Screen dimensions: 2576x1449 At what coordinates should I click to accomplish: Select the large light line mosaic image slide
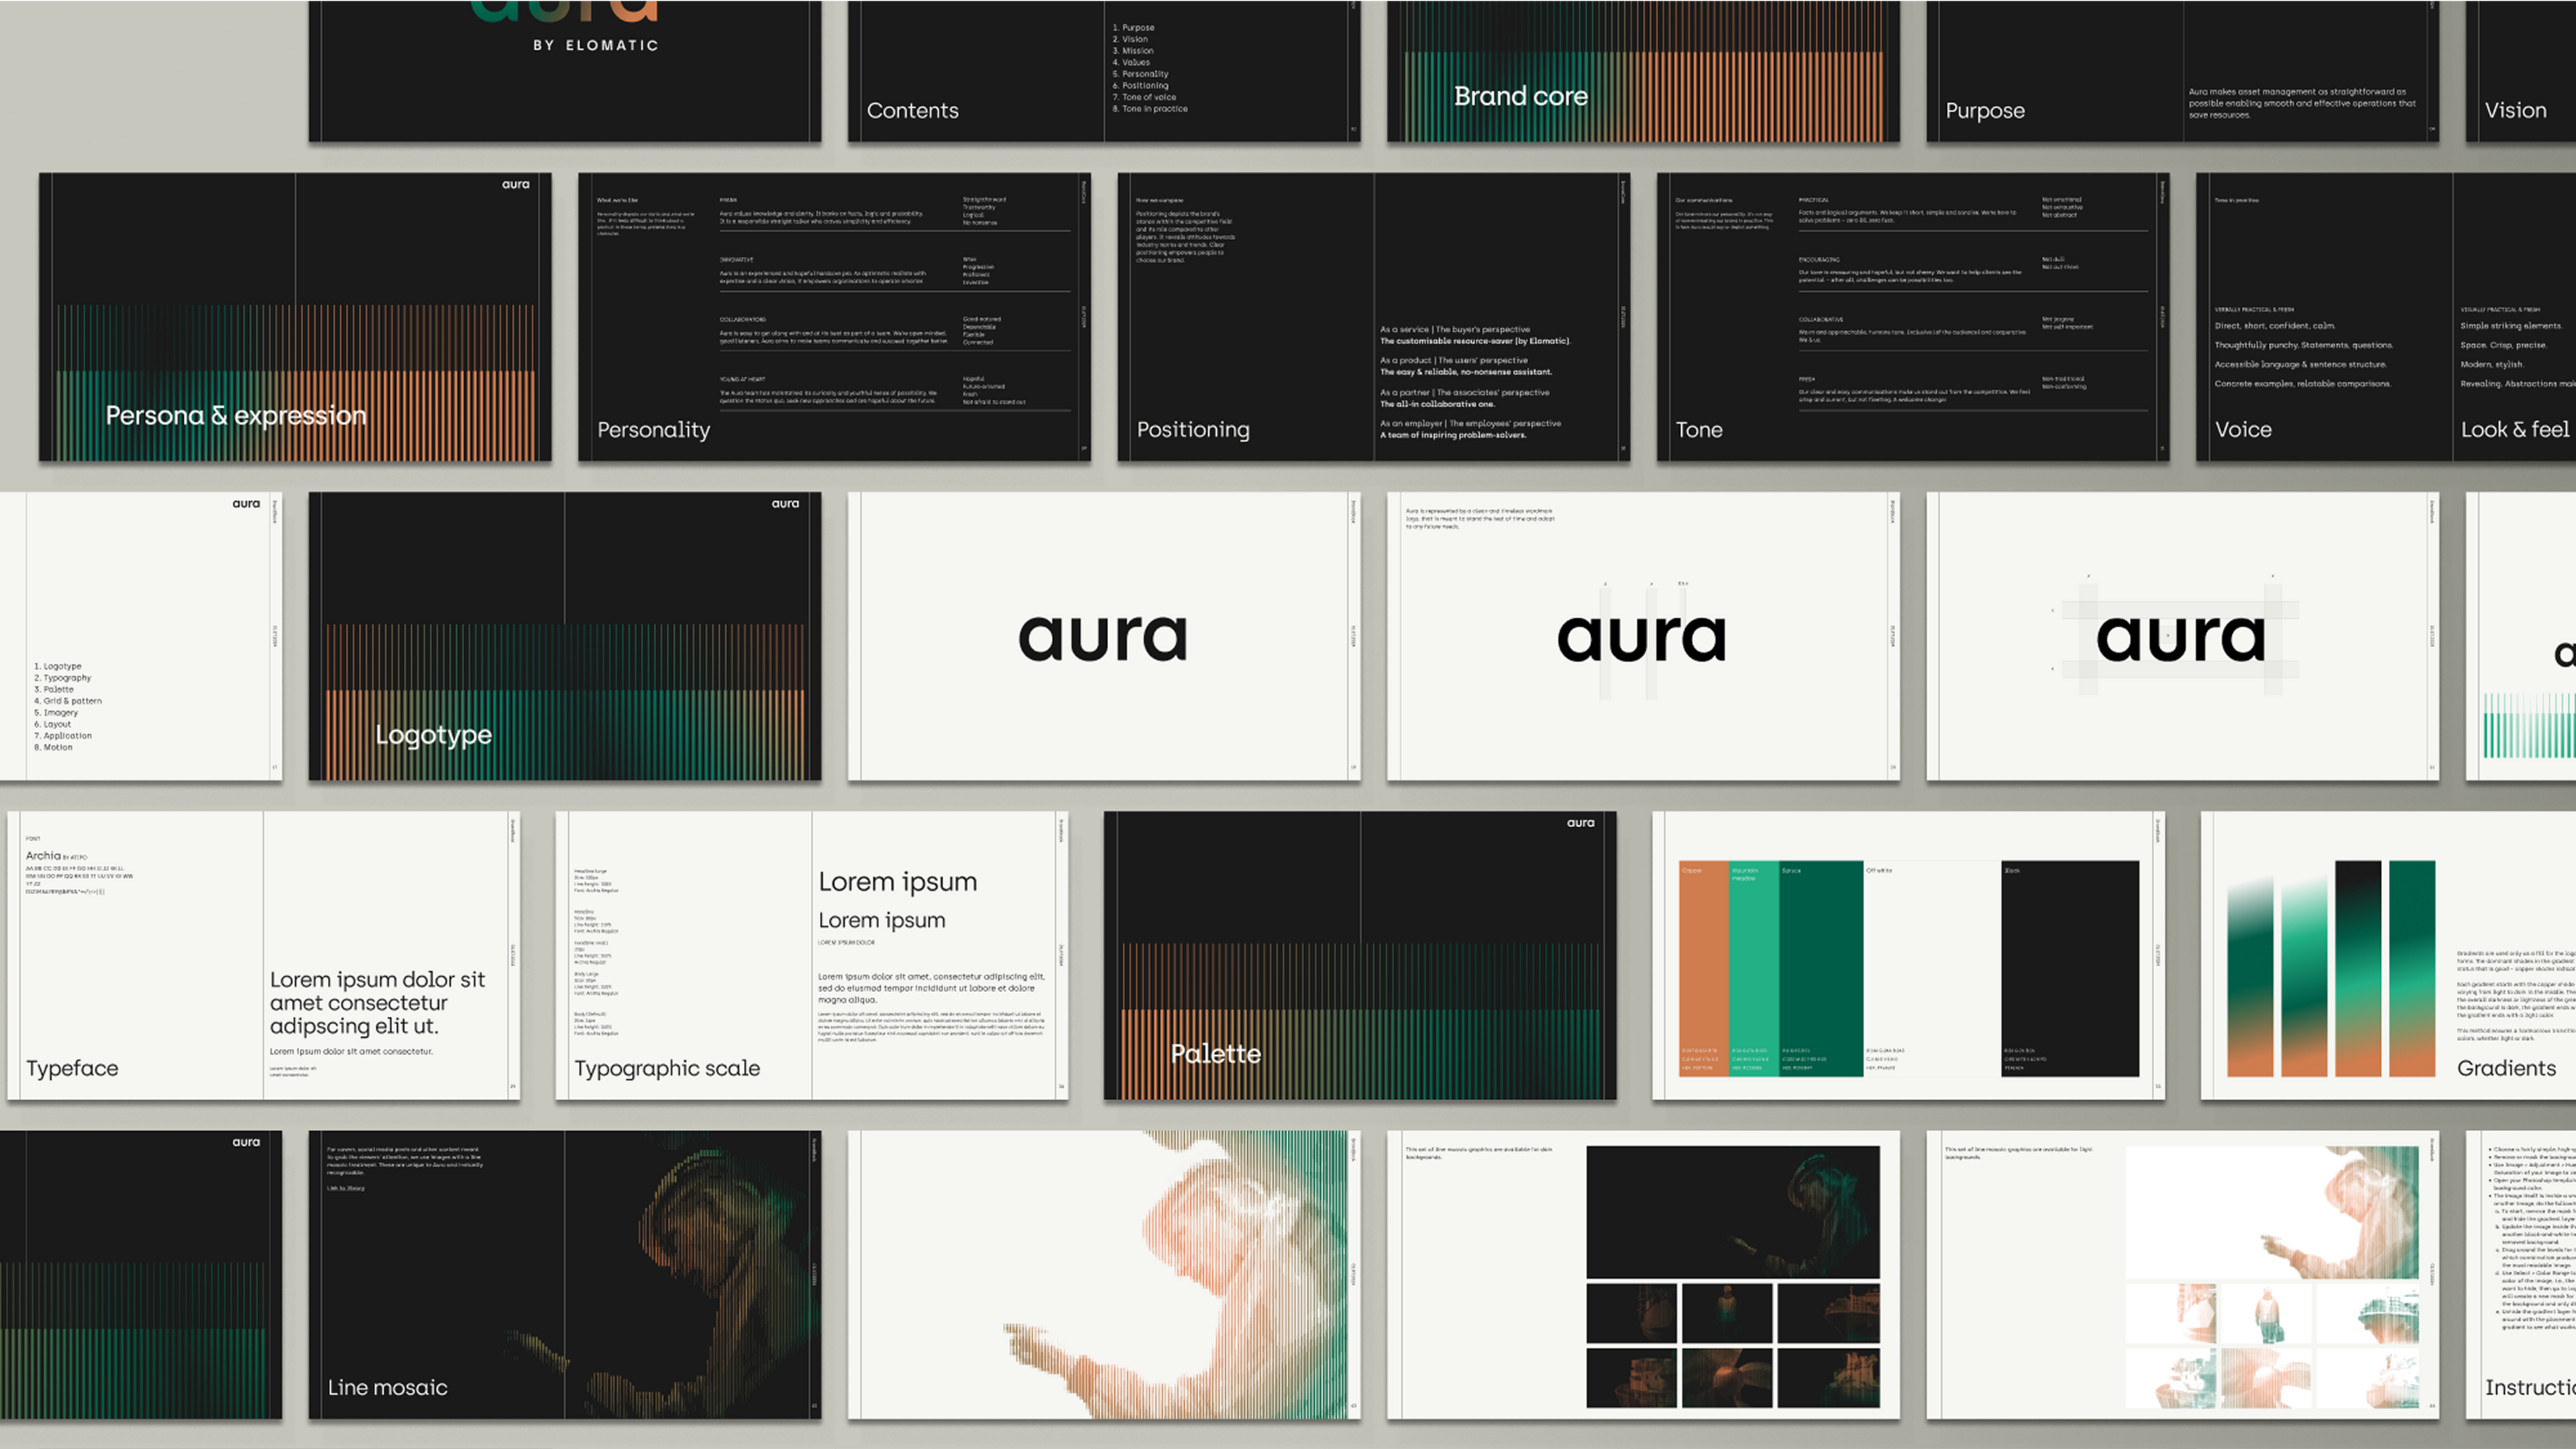(x=1104, y=1275)
